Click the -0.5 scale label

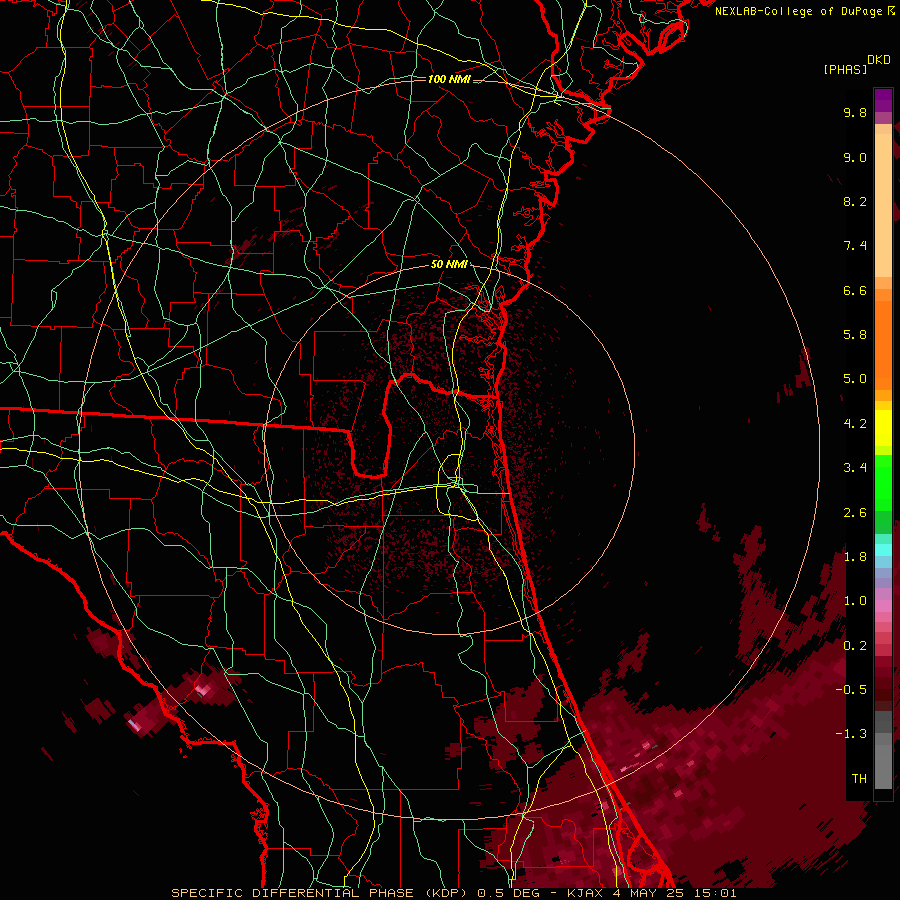pos(851,690)
